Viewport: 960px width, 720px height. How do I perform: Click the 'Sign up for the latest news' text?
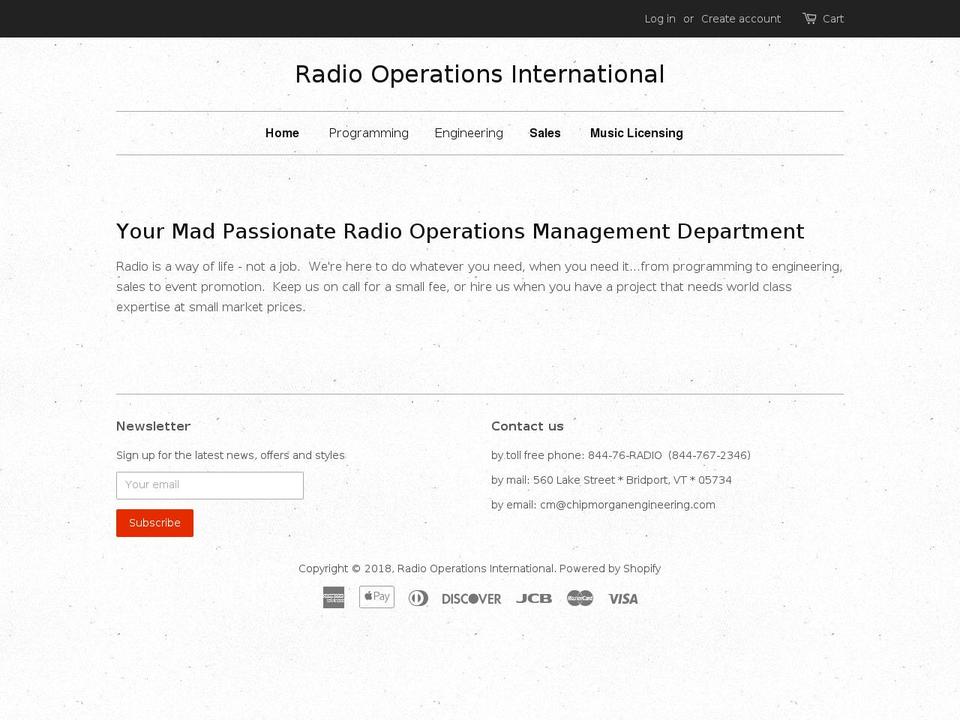click(230, 455)
